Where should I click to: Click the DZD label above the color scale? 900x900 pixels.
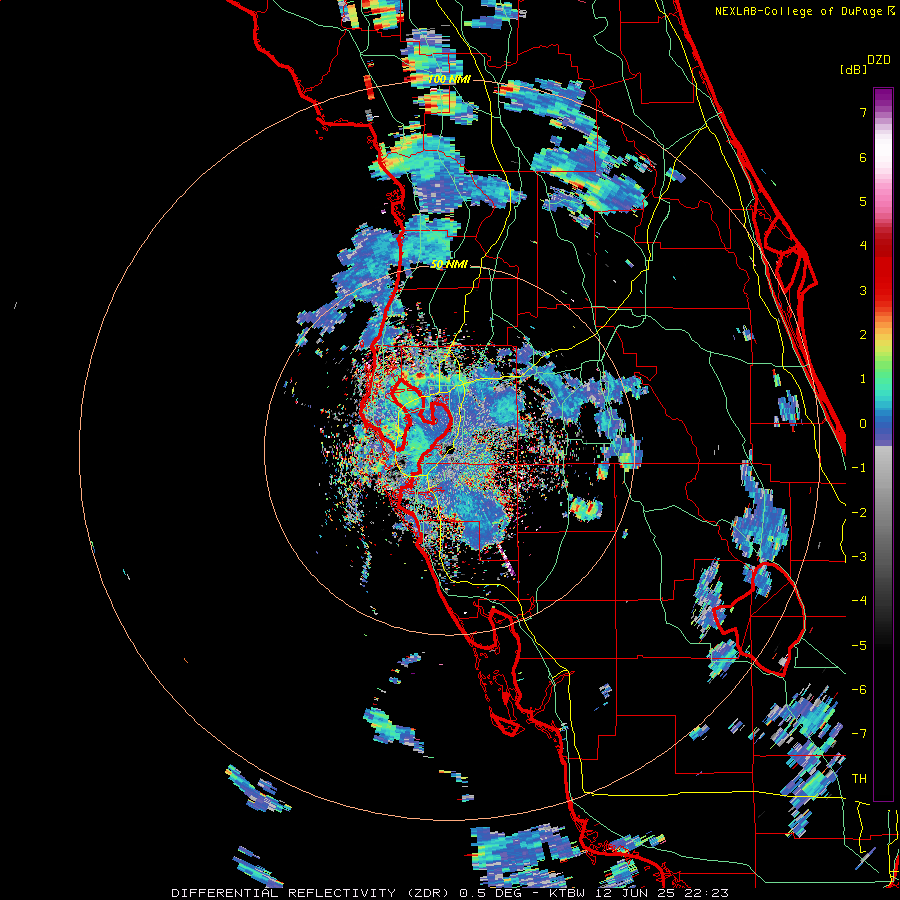879,60
